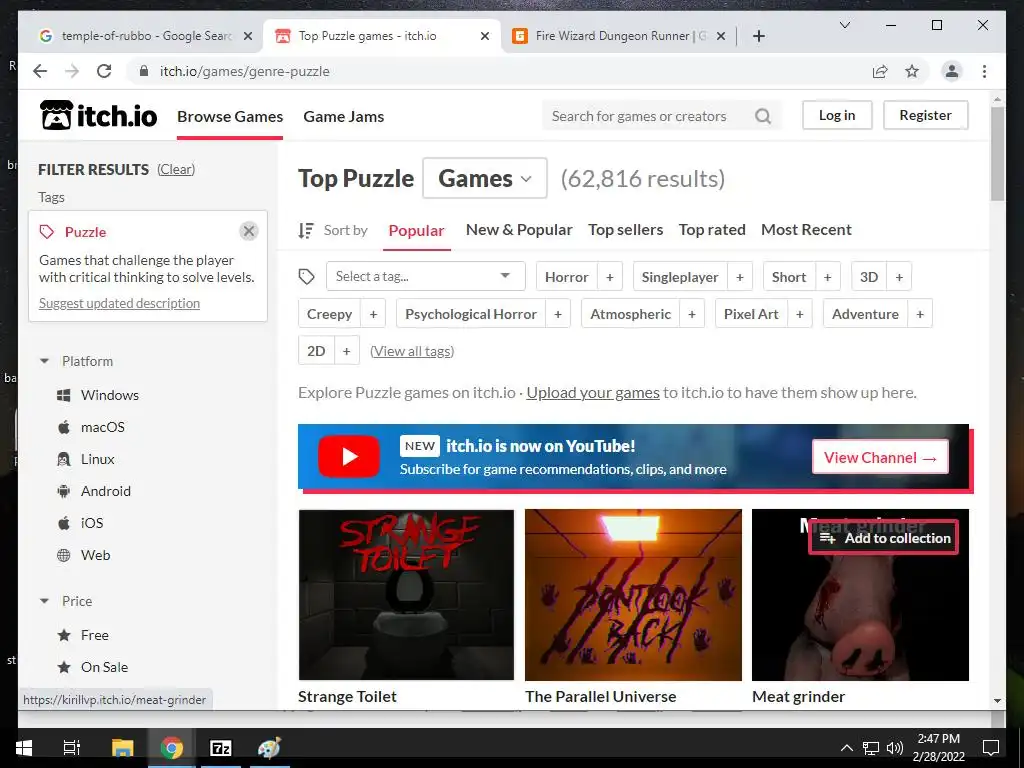Open Windows Start menu
The height and width of the screenshot is (768, 1024).
24,748
